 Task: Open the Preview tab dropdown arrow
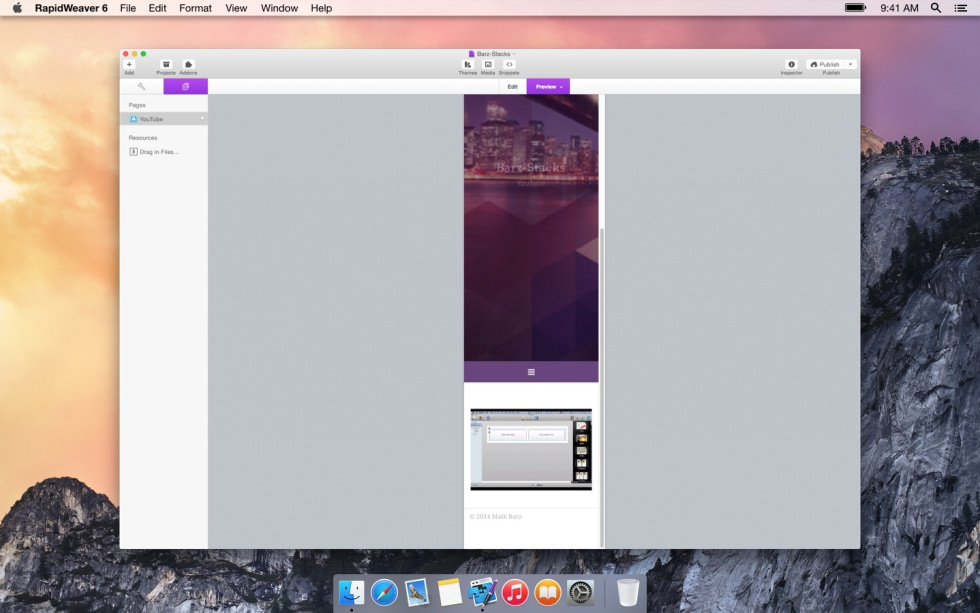(561, 87)
